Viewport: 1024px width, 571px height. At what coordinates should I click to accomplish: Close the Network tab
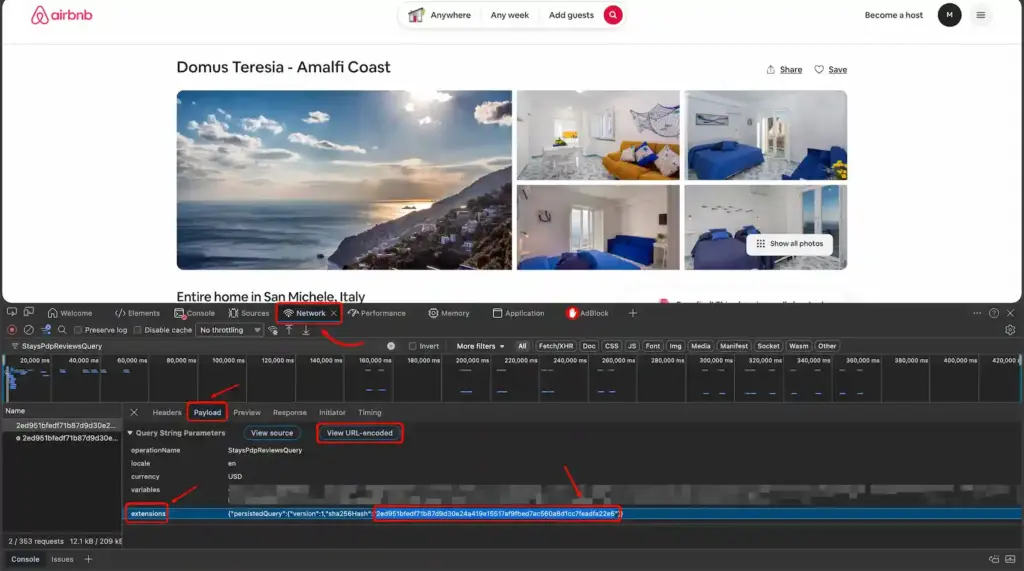[334, 313]
